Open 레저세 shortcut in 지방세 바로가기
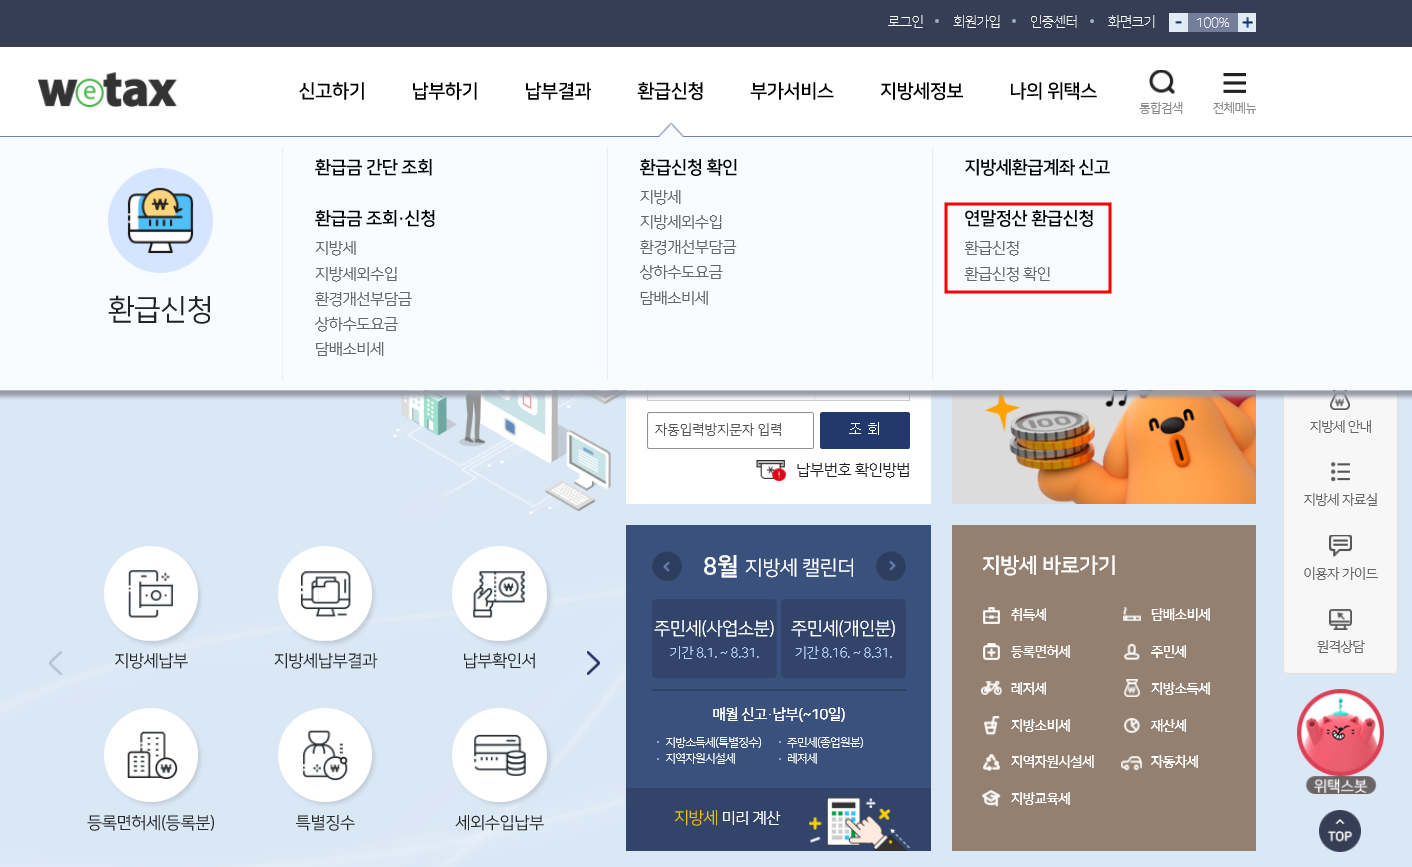Screen dimensions: 1412x867 click(1015, 689)
